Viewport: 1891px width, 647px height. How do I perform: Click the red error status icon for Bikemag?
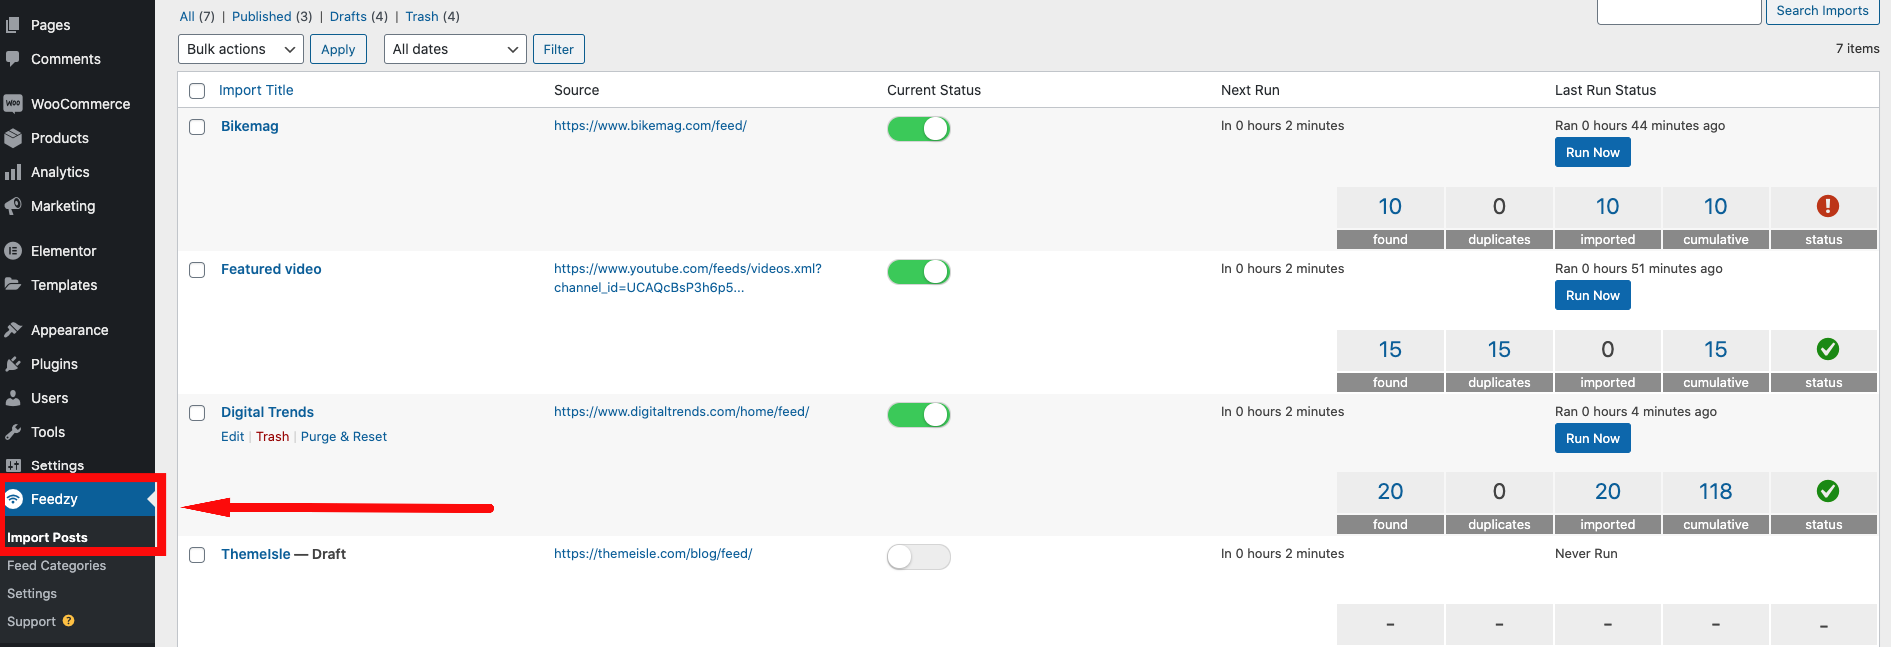point(1827,206)
